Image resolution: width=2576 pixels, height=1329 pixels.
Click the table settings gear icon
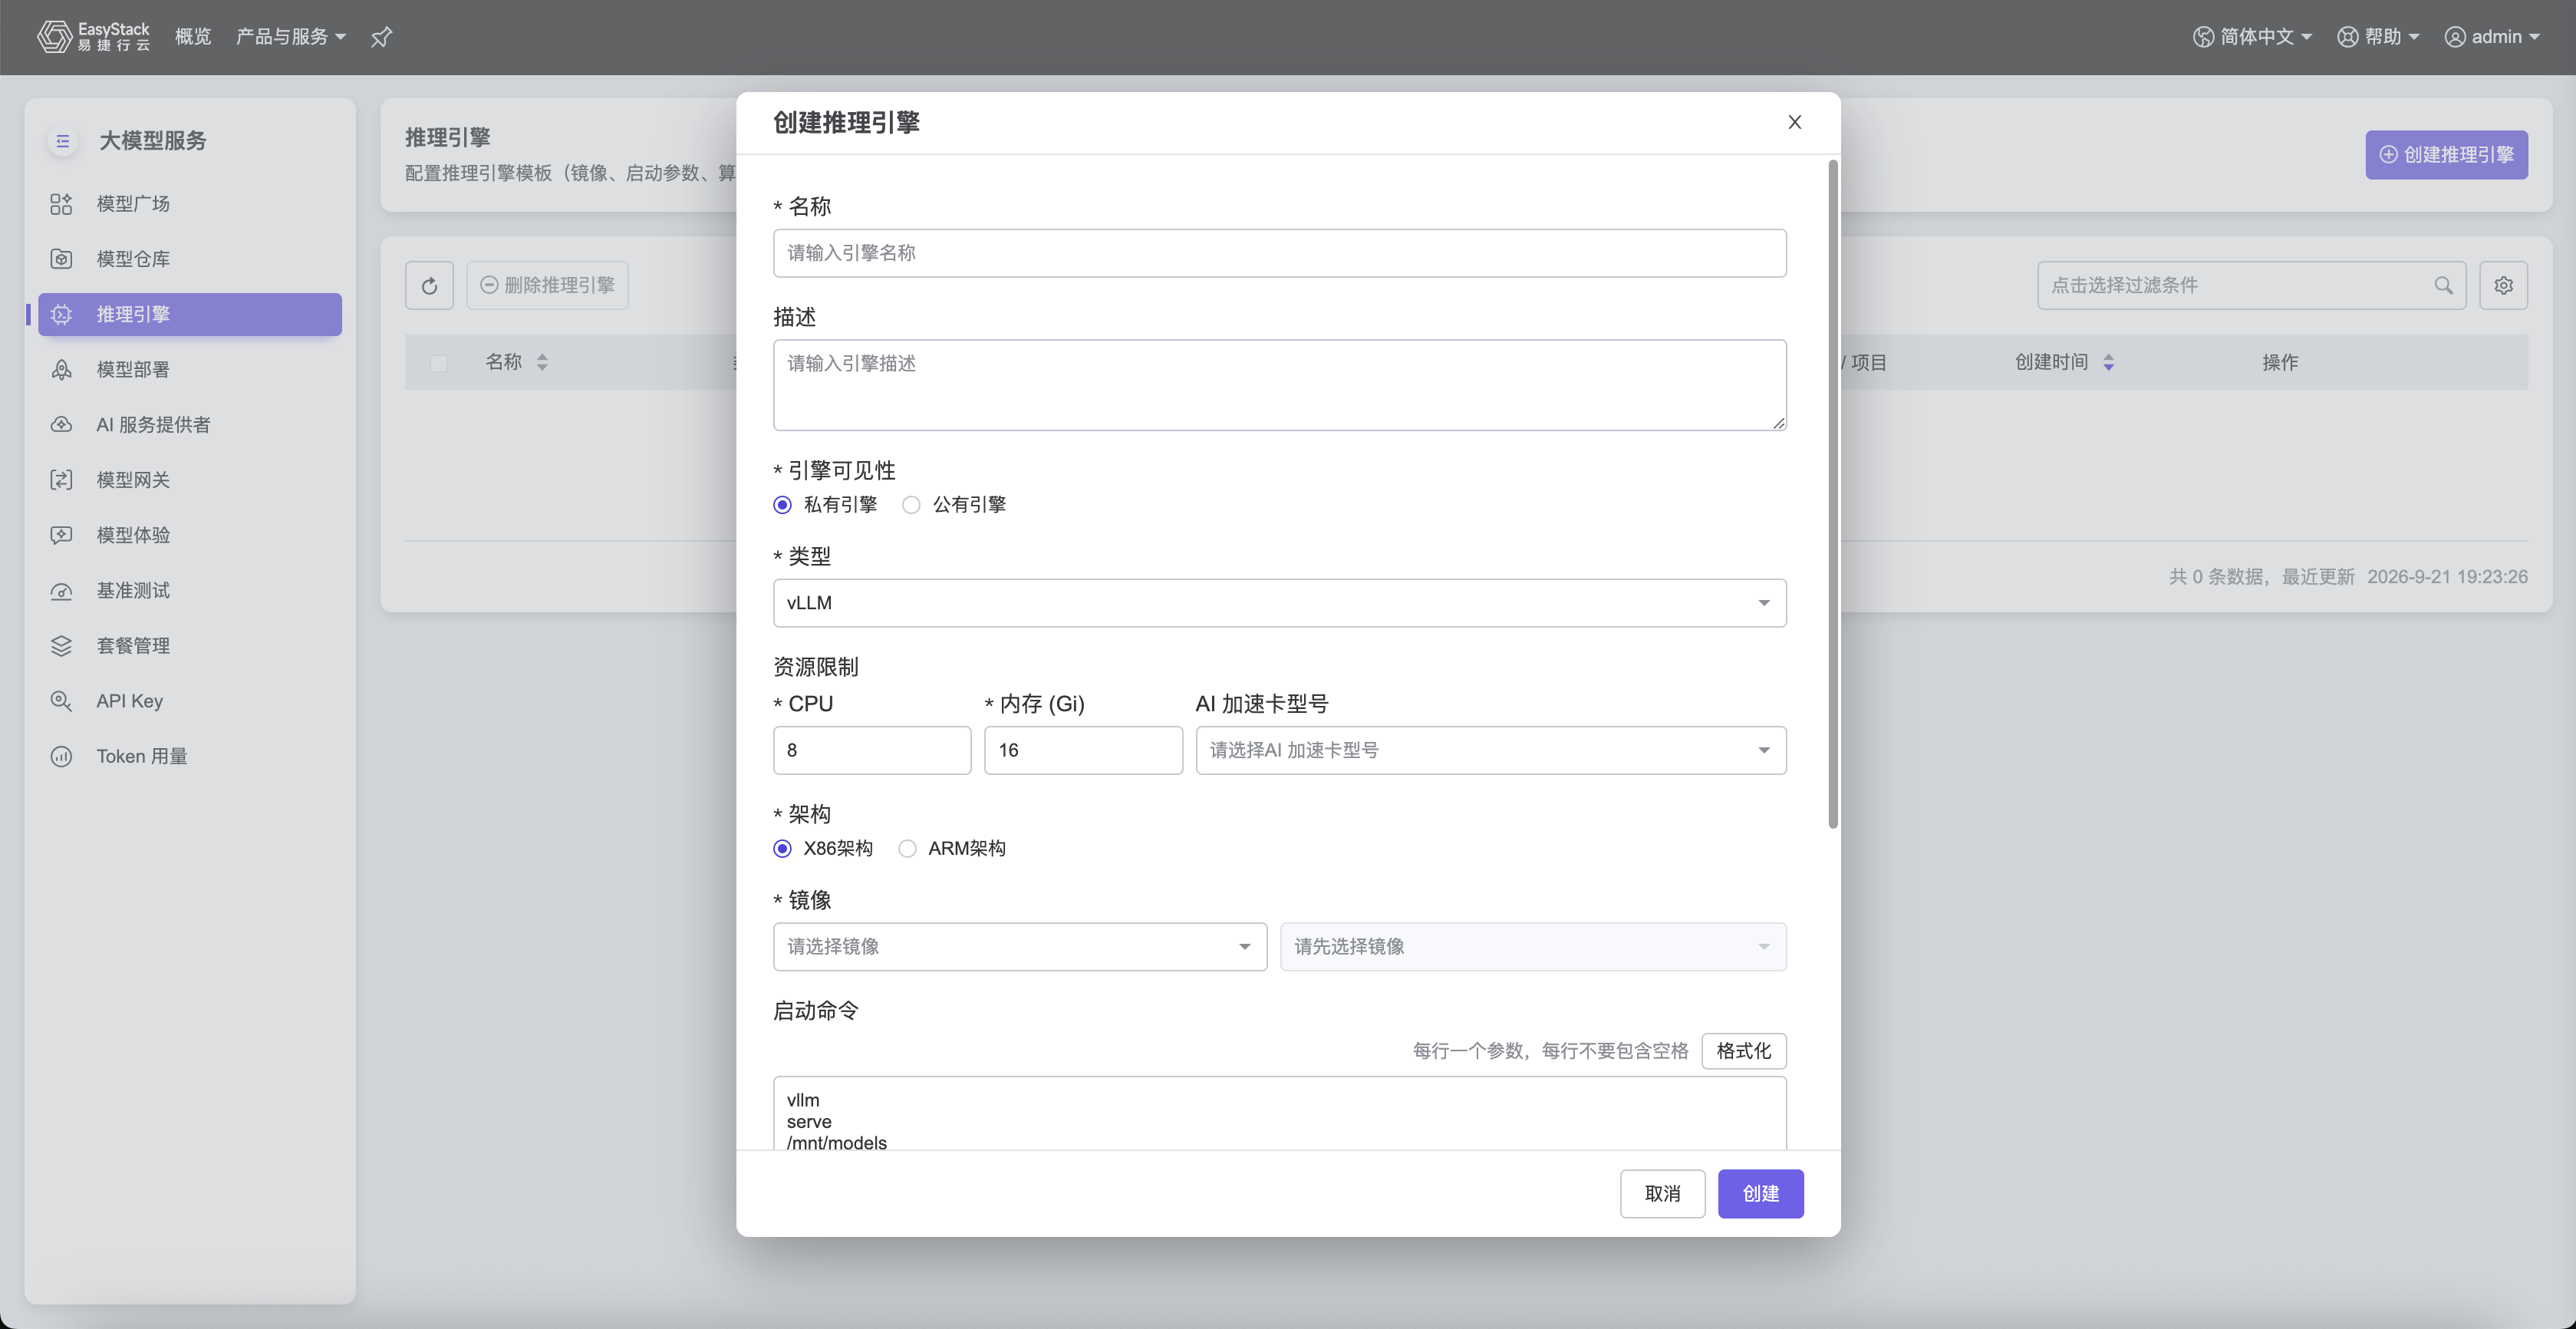(x=2503, y=286)
